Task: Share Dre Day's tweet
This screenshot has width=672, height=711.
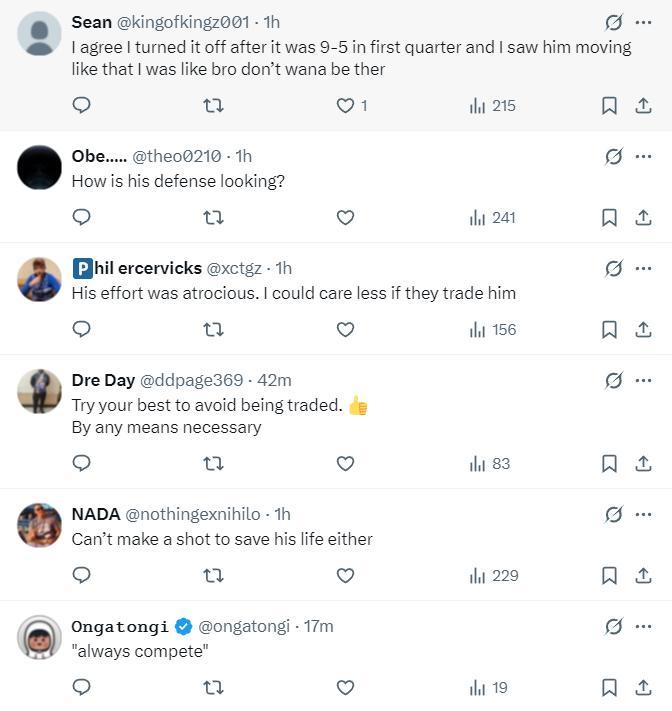Action: (x=643, y=463)
